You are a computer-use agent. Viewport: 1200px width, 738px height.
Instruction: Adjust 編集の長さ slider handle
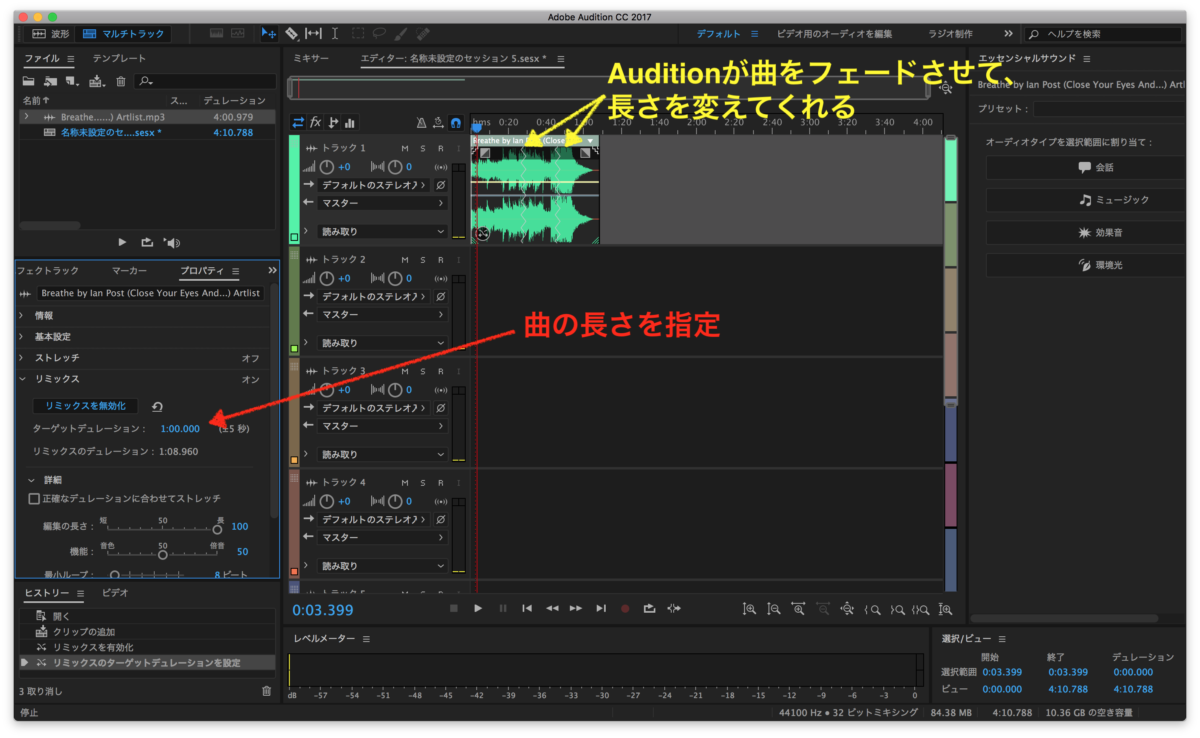pyautogui.click(x=218, y=529)
